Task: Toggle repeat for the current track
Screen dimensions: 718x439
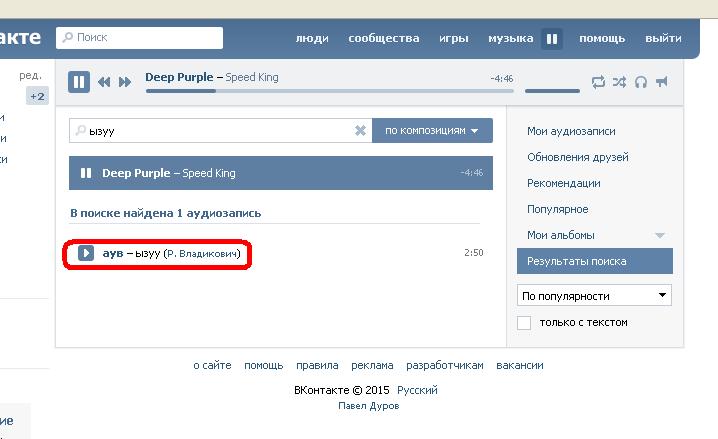Action: point(598,82)
